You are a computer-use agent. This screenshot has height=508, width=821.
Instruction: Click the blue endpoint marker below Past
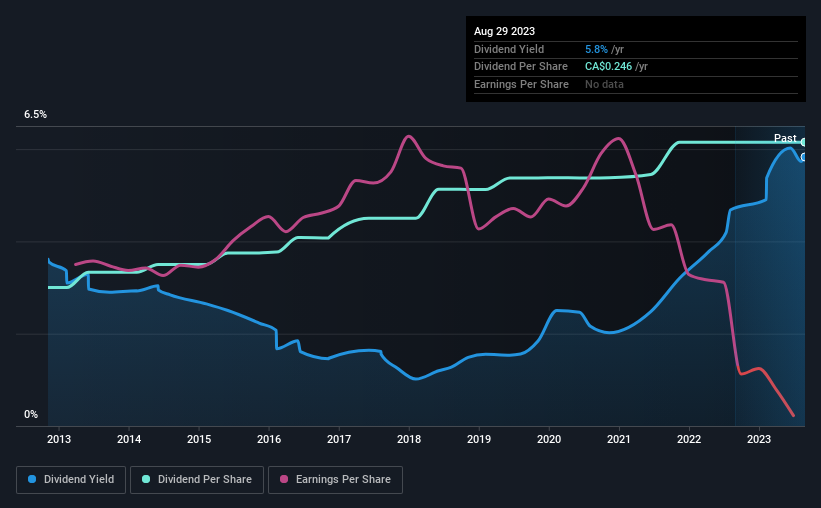point(803,157)
